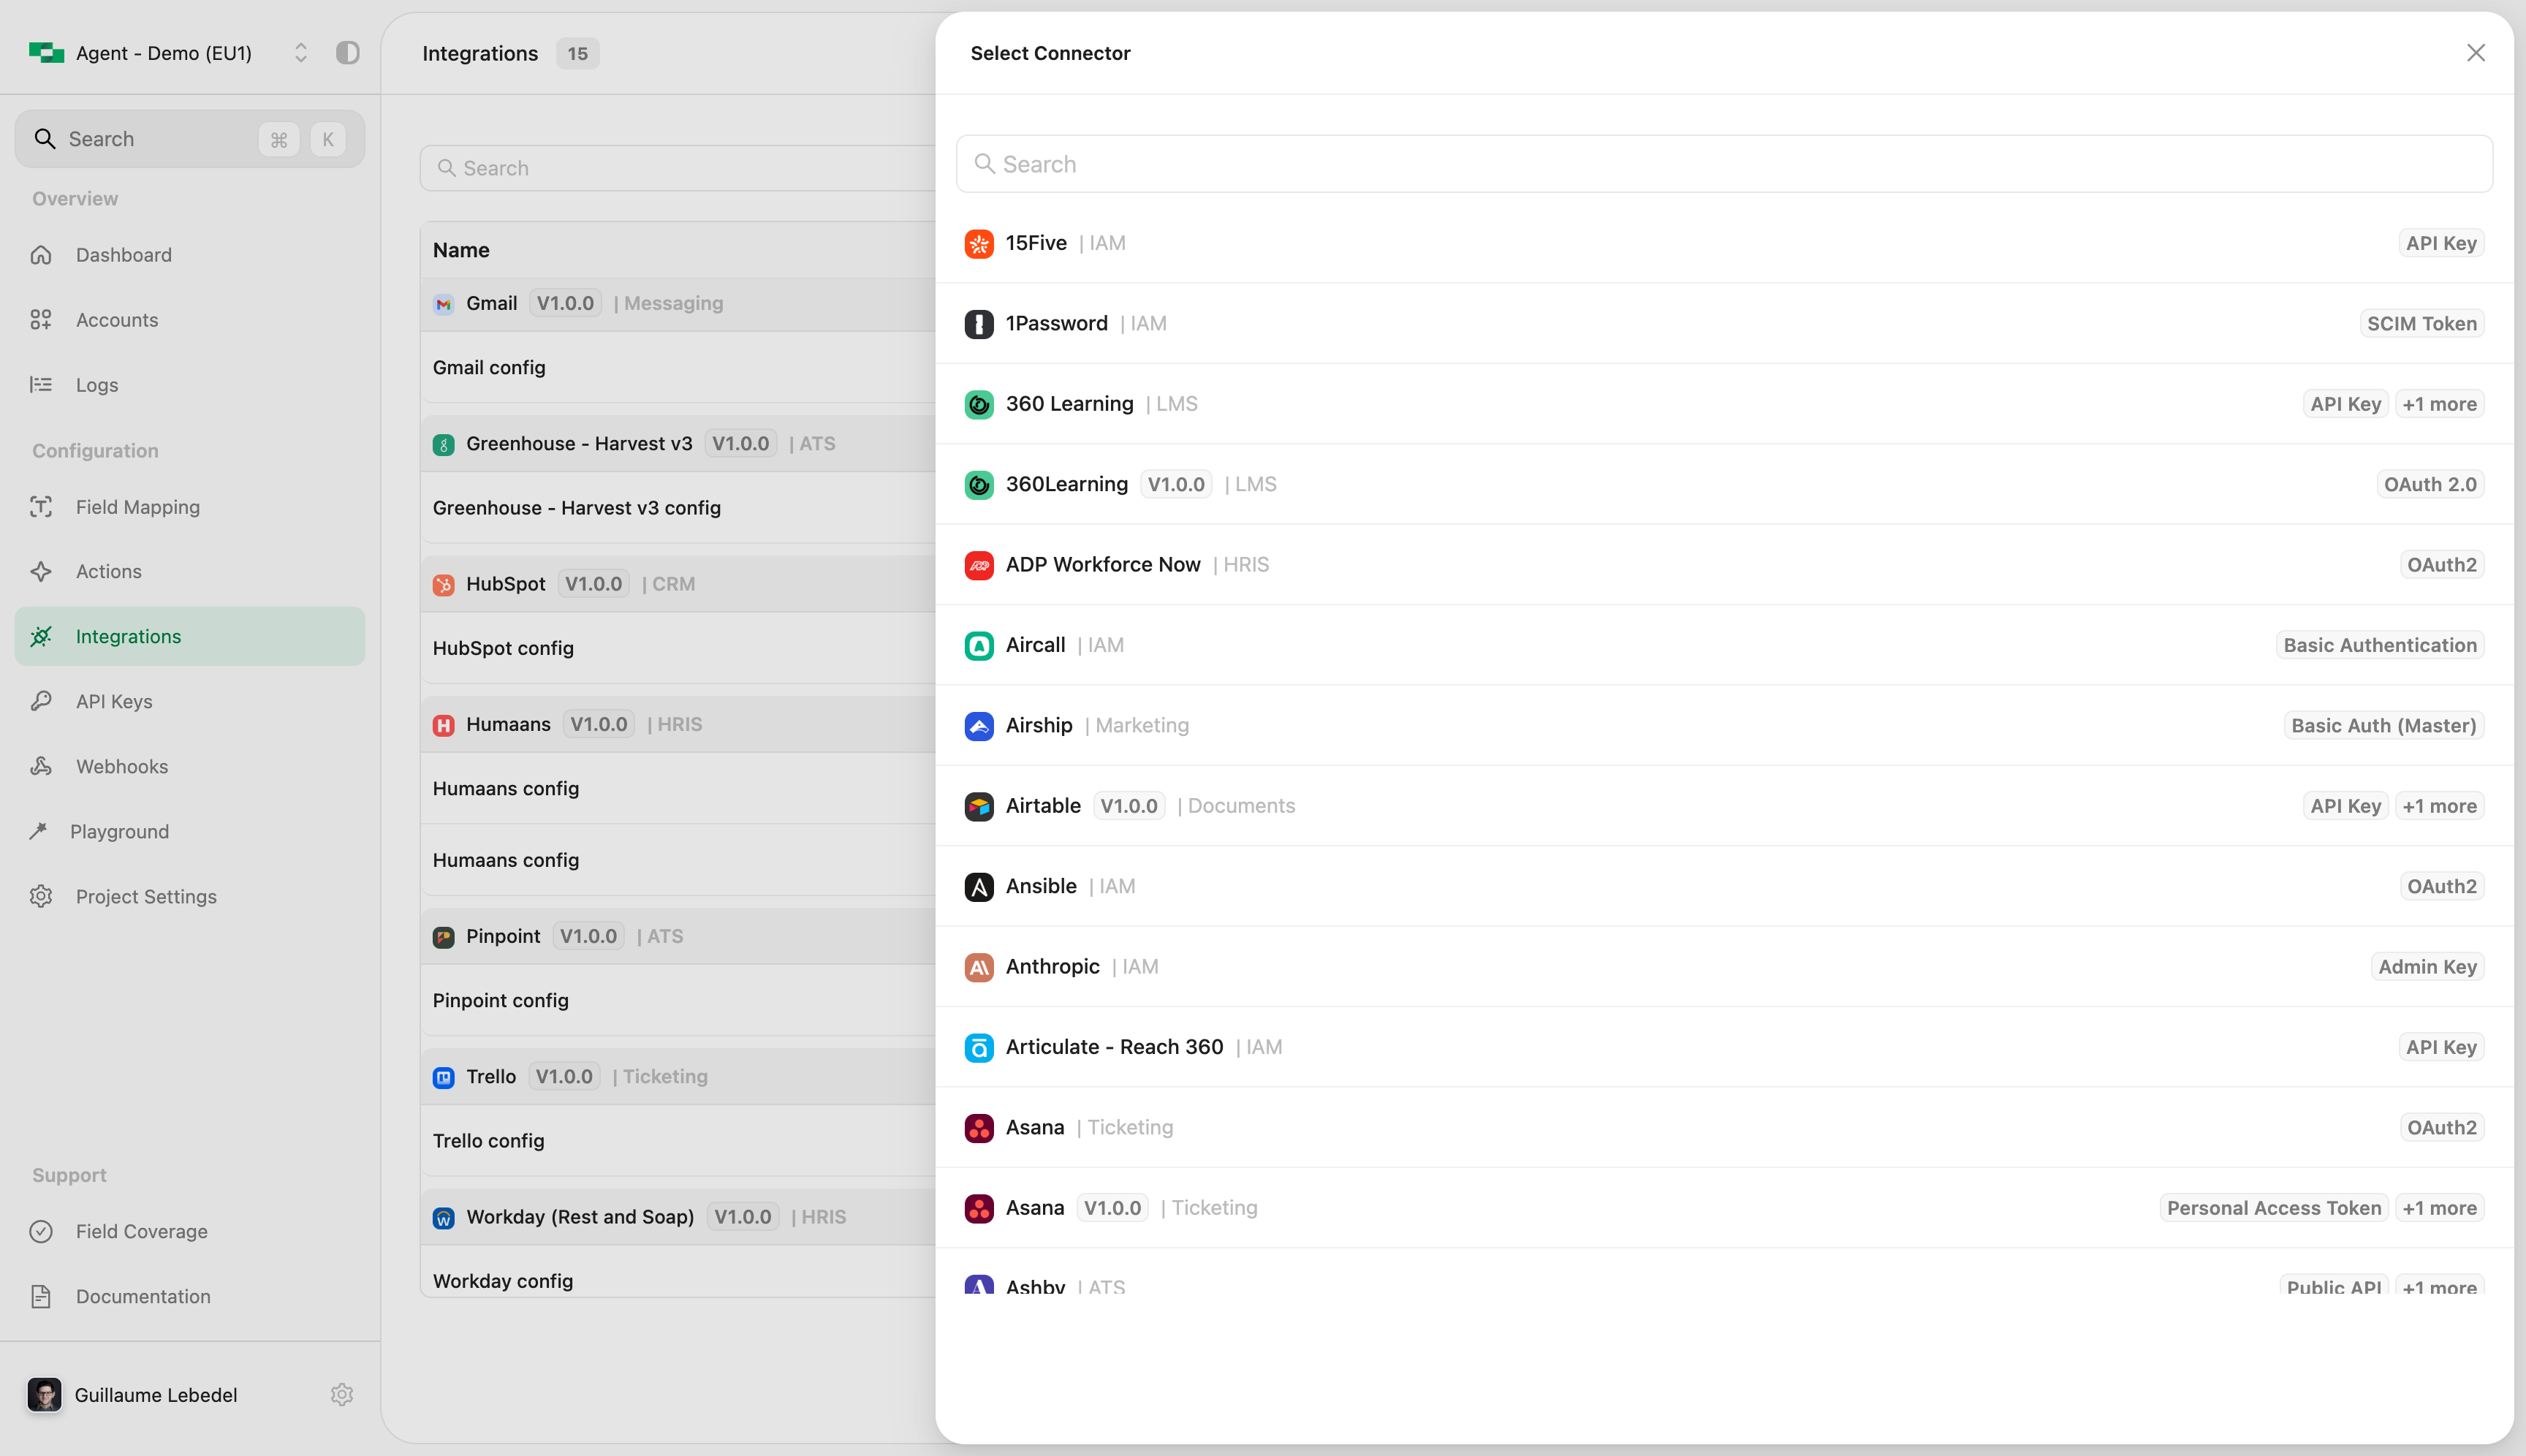Toggle the sidebar collapse icon

coord(347,53)
